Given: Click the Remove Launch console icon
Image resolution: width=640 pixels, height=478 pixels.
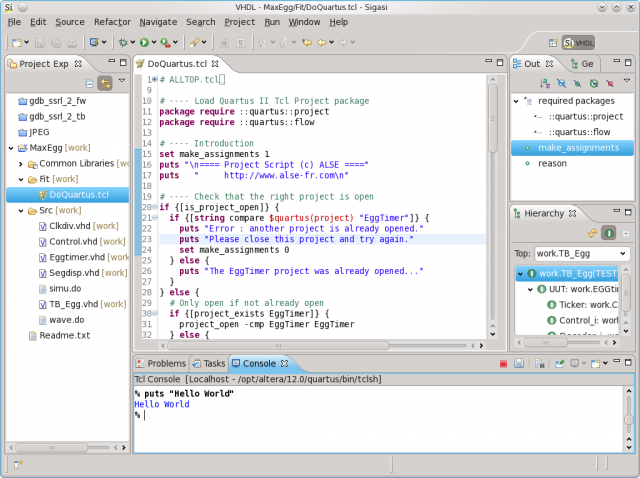Looking at the screenshot, I should point(540,364).
